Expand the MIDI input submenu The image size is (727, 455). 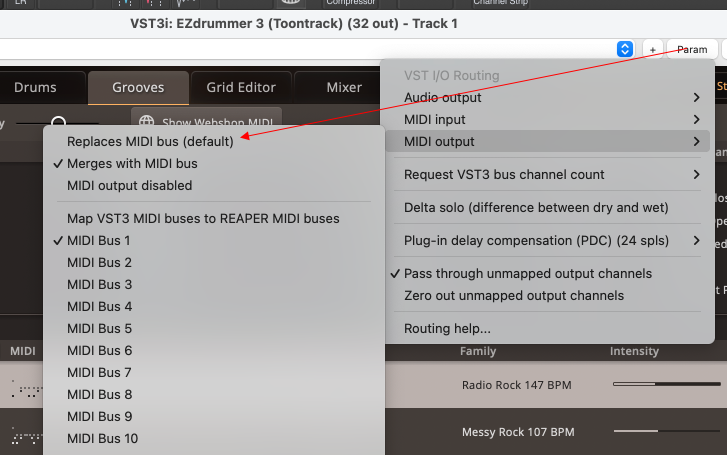(550, 119)
